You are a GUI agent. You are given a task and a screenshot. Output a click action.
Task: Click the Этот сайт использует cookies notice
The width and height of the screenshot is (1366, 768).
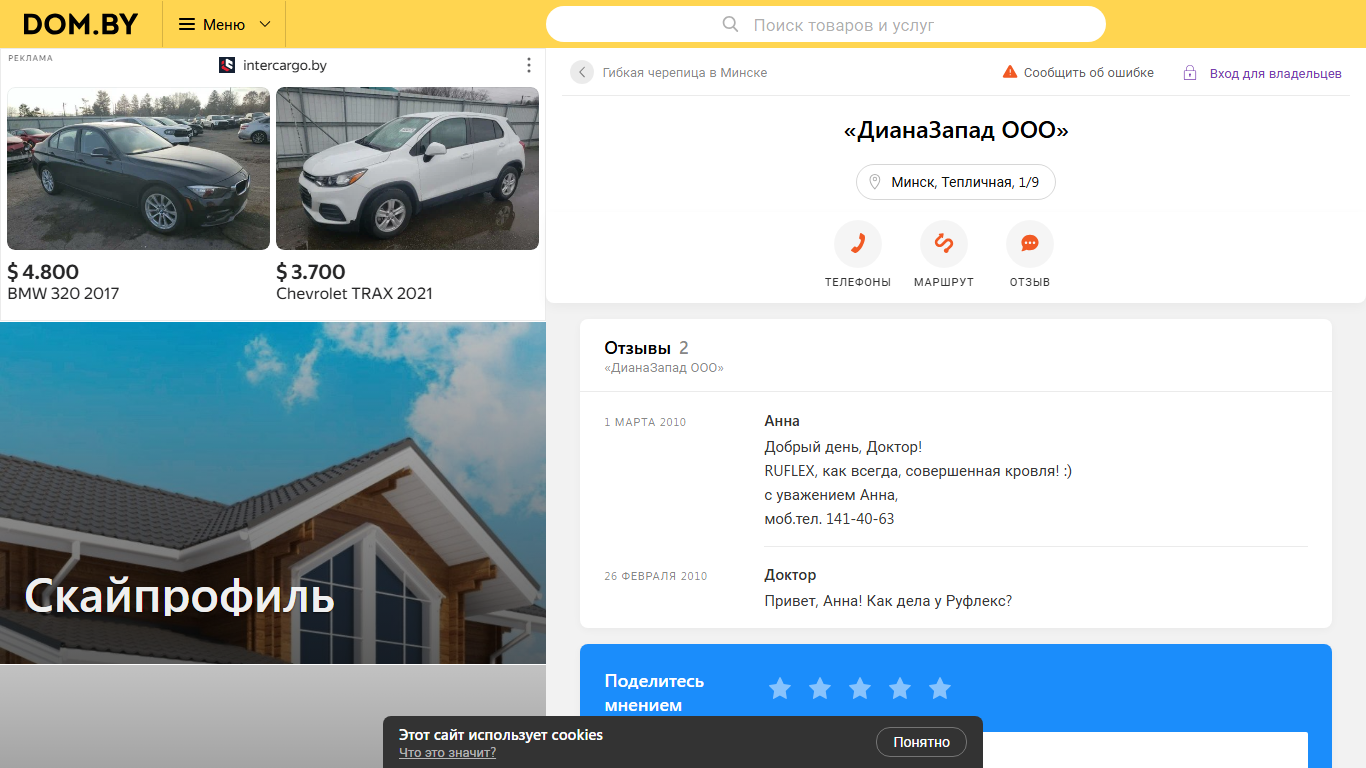501,735
